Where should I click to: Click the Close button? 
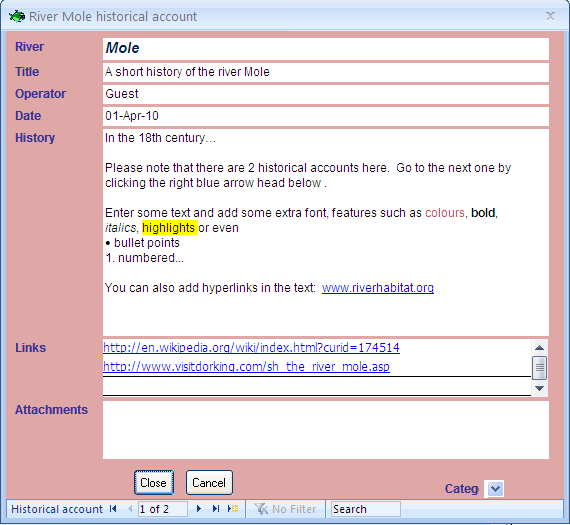154,482
